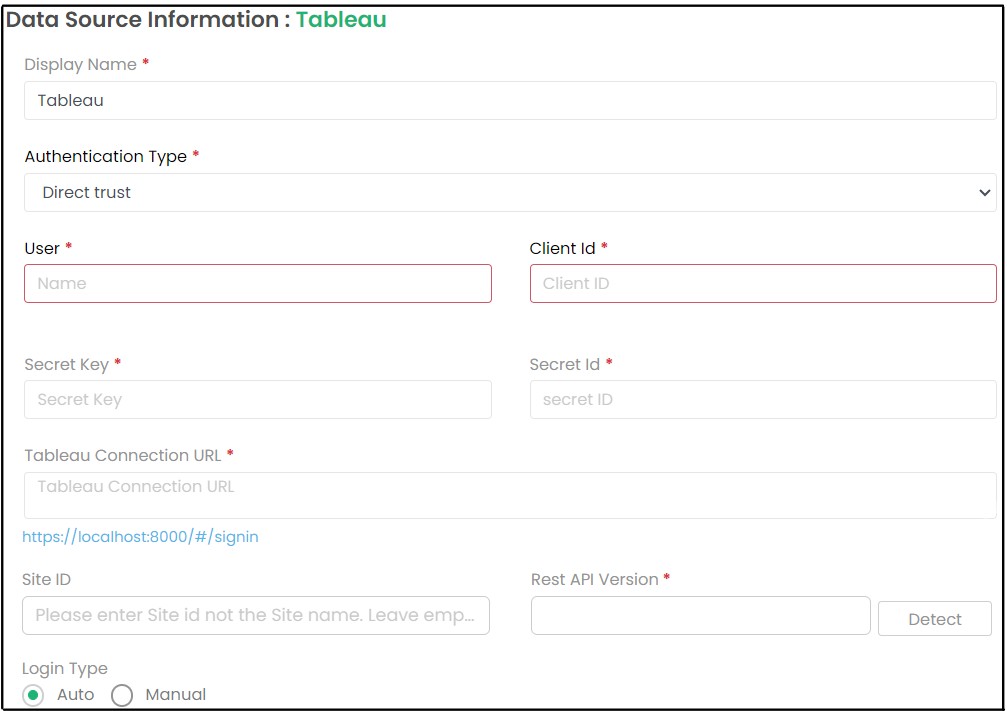1007x711 pixels.
Task: Click the User field label
Action: [x=42, y=249]
